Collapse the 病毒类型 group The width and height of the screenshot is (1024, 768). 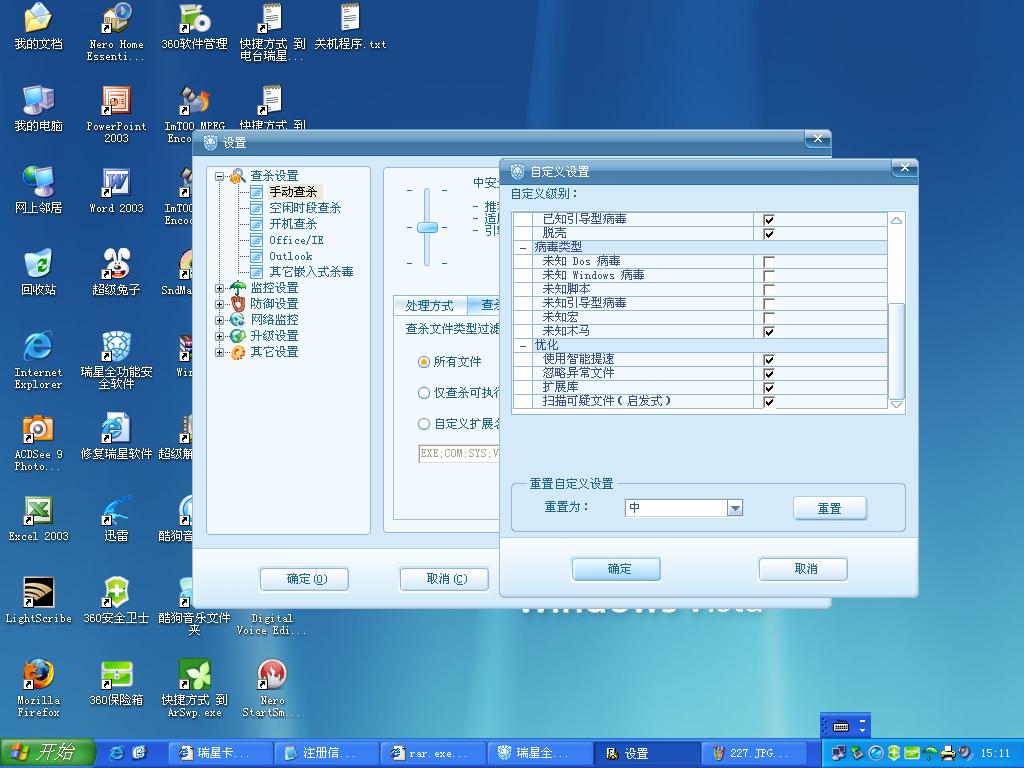[x=523, y=247]
